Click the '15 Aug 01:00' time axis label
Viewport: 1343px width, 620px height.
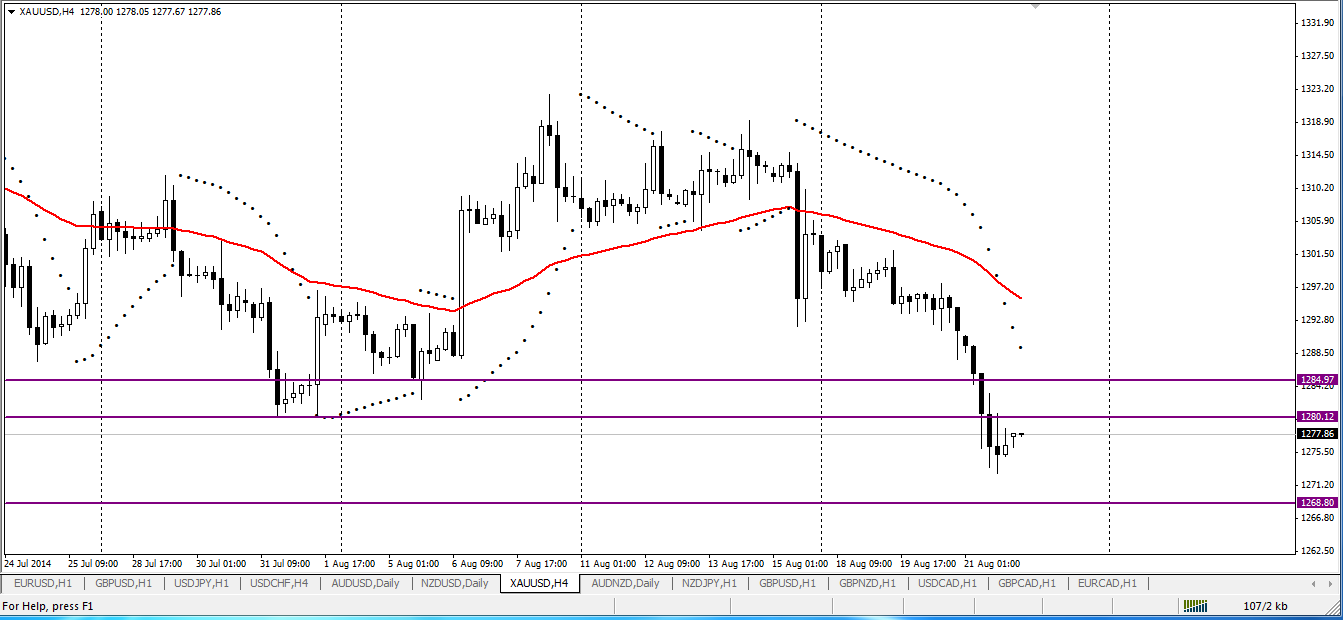(x=799, y=563)
